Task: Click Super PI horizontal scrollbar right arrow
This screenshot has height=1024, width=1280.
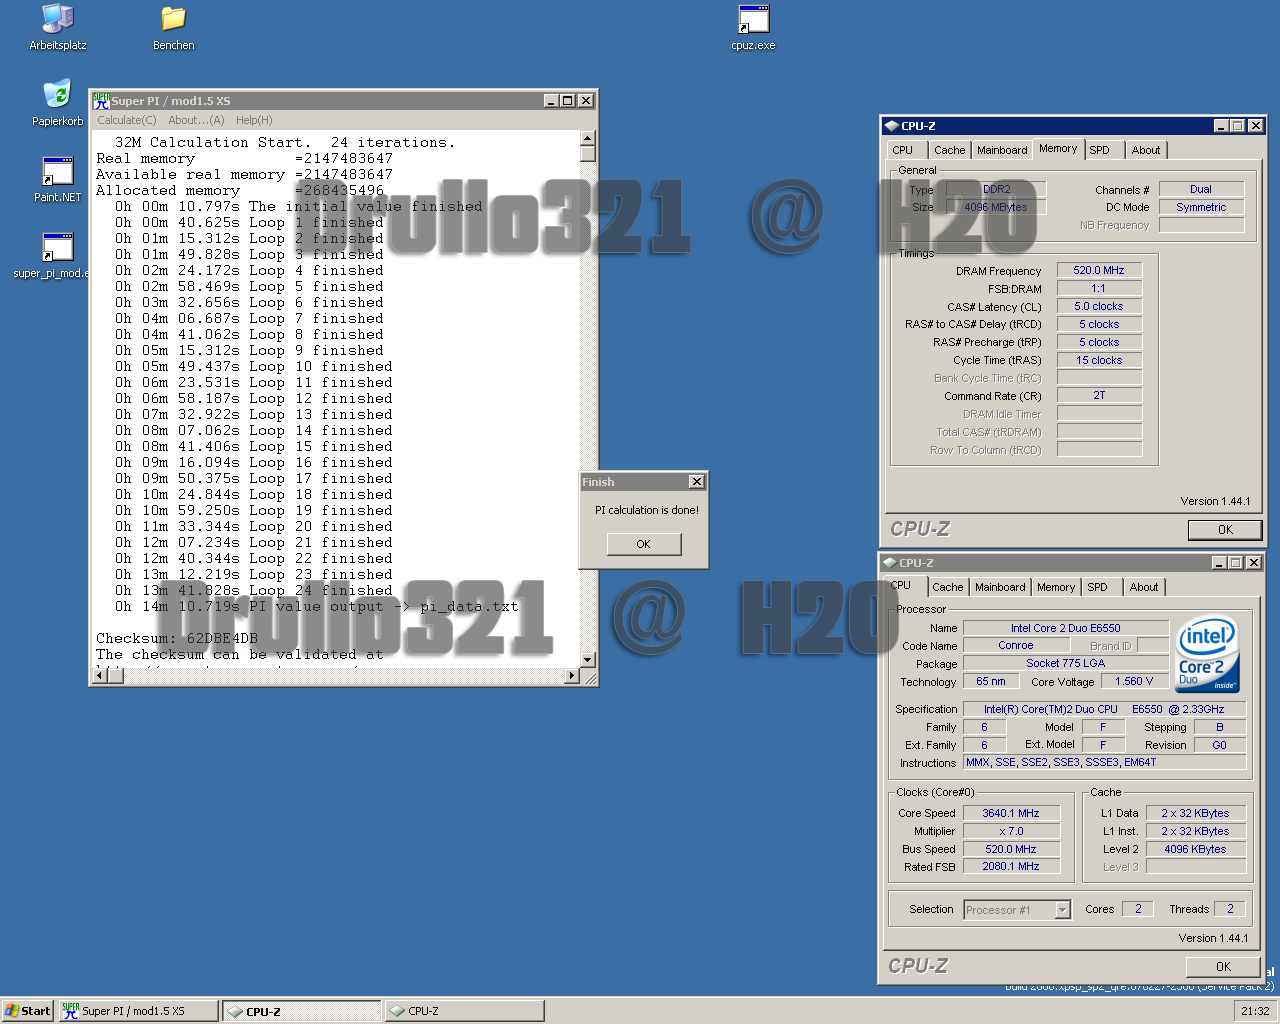Action: [572, 676]
